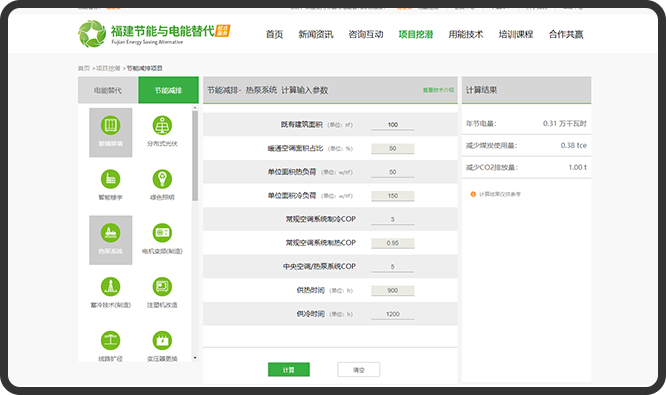Go to 咨询互动 in the navigation
666x395 pixels.
tap(366, 34)
